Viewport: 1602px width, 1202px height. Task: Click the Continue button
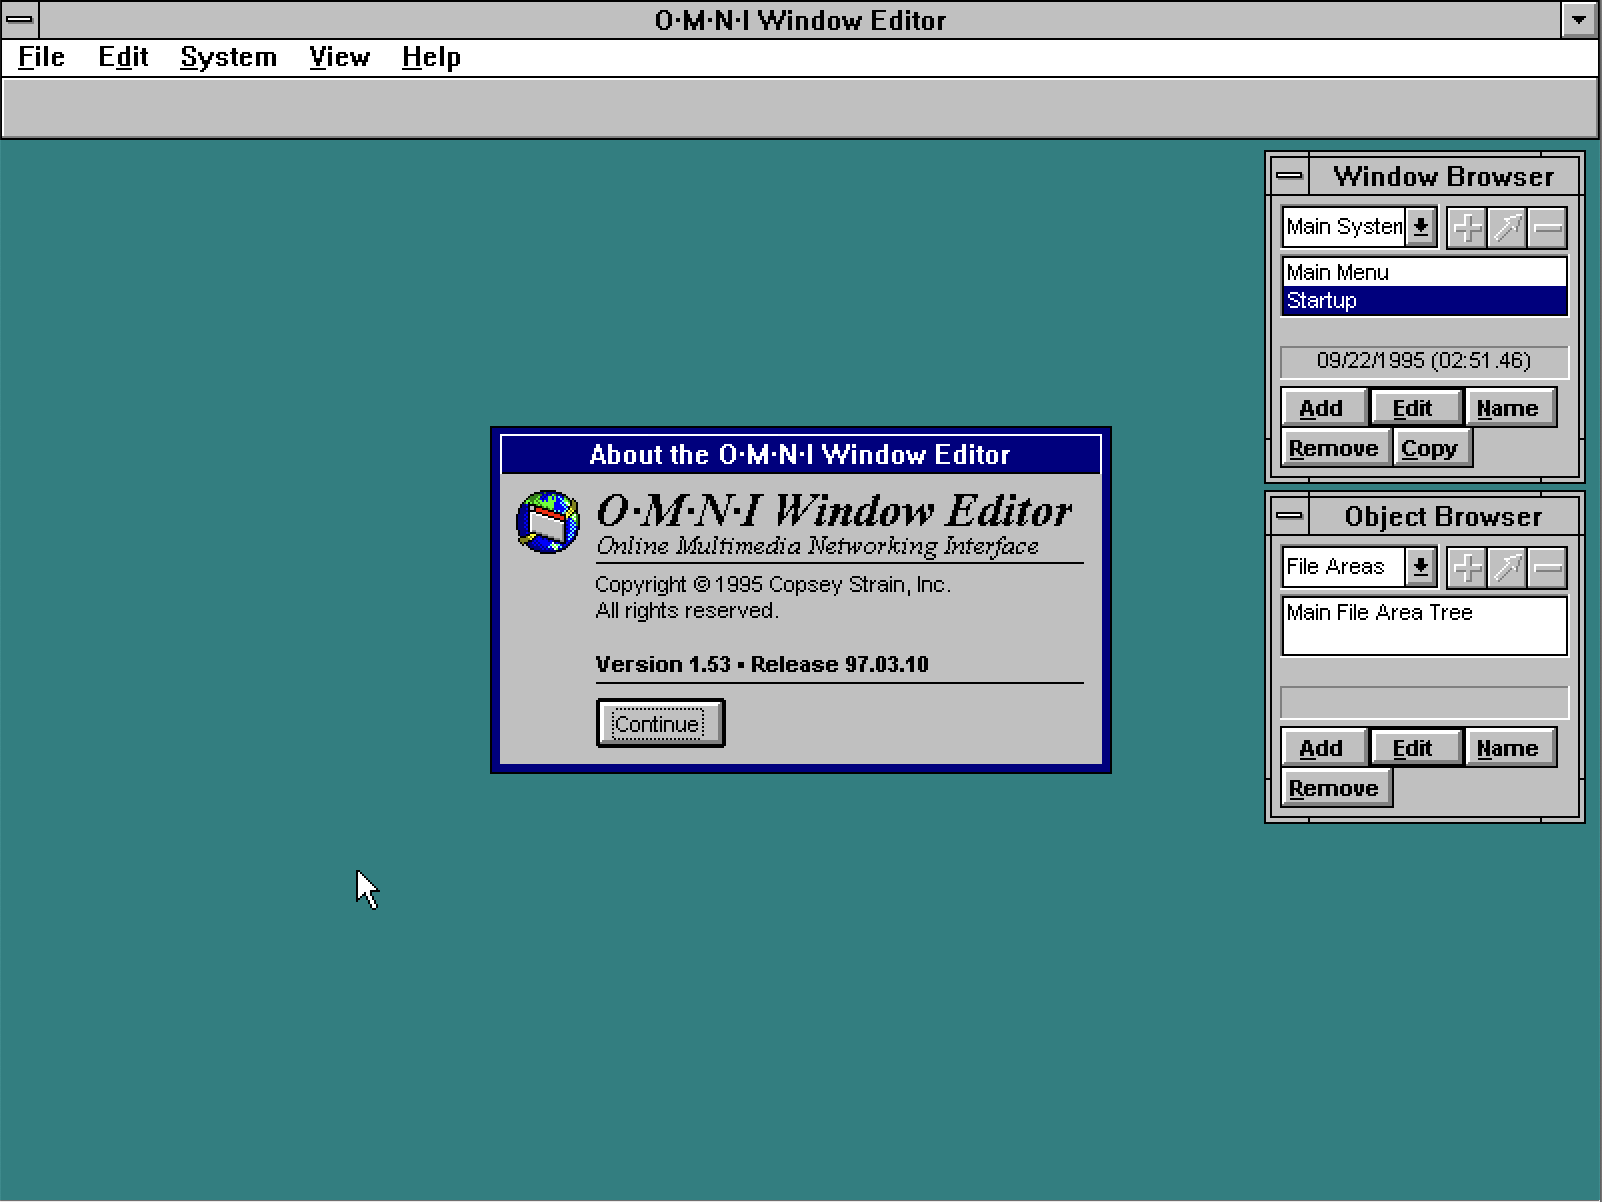pos(660,723)
